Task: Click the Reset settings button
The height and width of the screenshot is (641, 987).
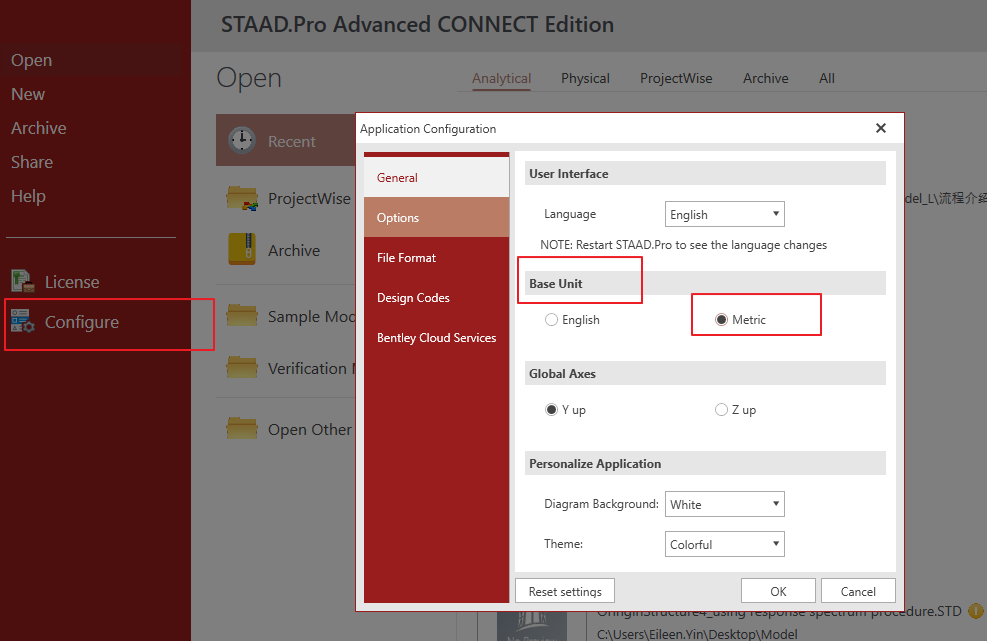Action: [x=565, y=591]
